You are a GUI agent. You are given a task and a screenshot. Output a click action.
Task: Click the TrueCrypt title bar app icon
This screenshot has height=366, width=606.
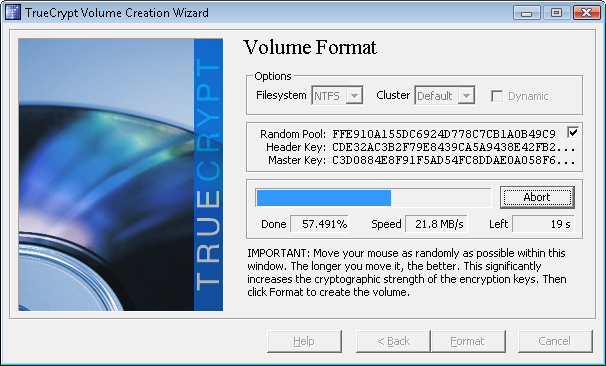[12, 12]
